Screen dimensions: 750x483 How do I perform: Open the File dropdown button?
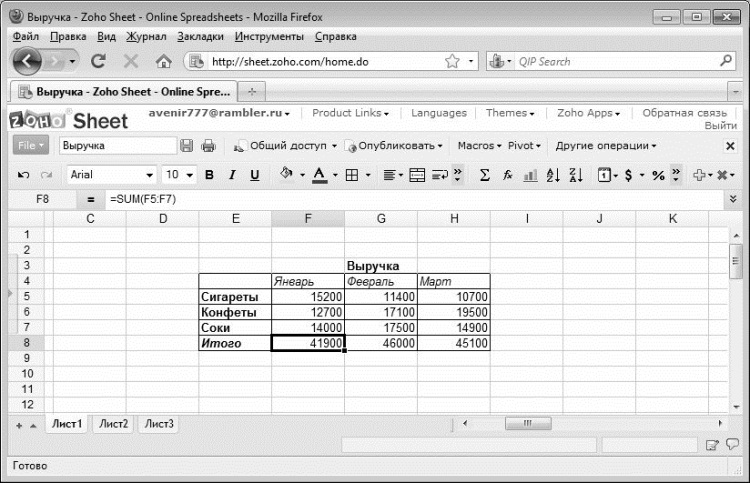click(31, 145)
